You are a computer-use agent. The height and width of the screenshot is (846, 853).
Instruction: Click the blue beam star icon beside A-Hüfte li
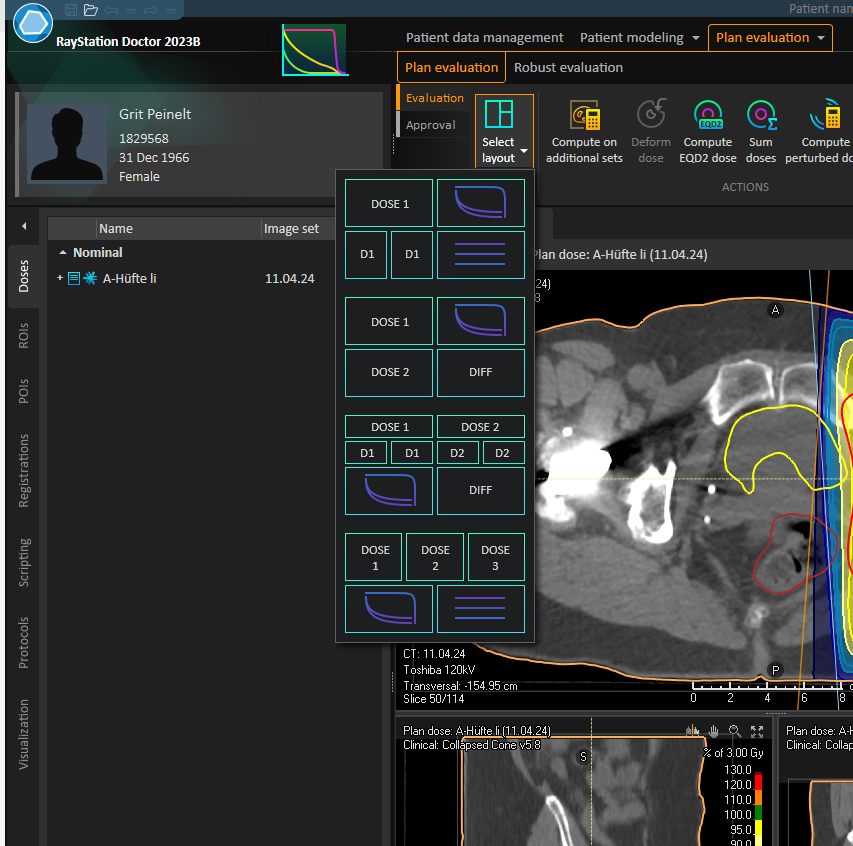tap(90, 279)
